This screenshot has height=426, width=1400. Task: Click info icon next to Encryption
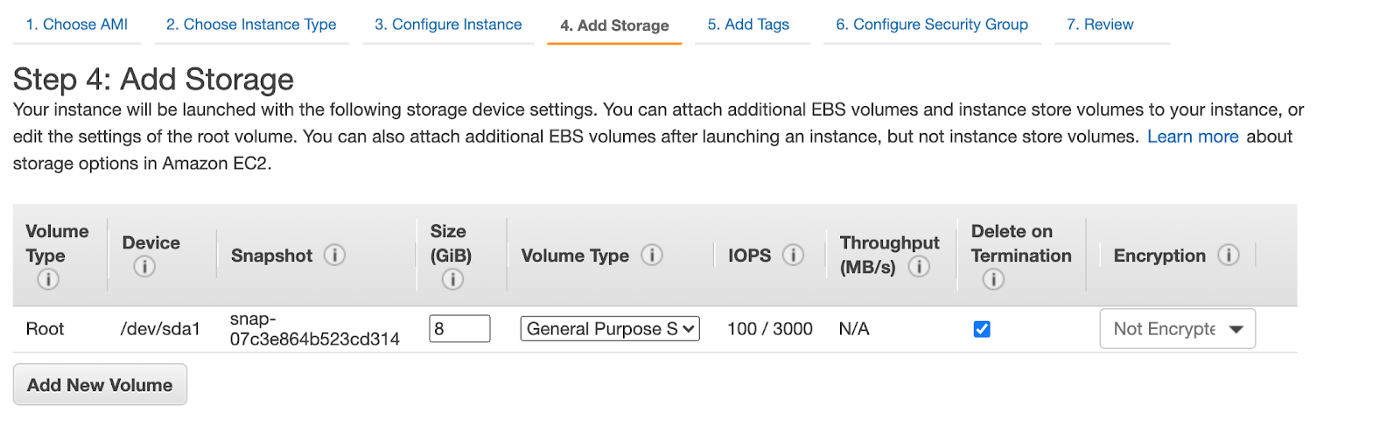coord(1228,255)
